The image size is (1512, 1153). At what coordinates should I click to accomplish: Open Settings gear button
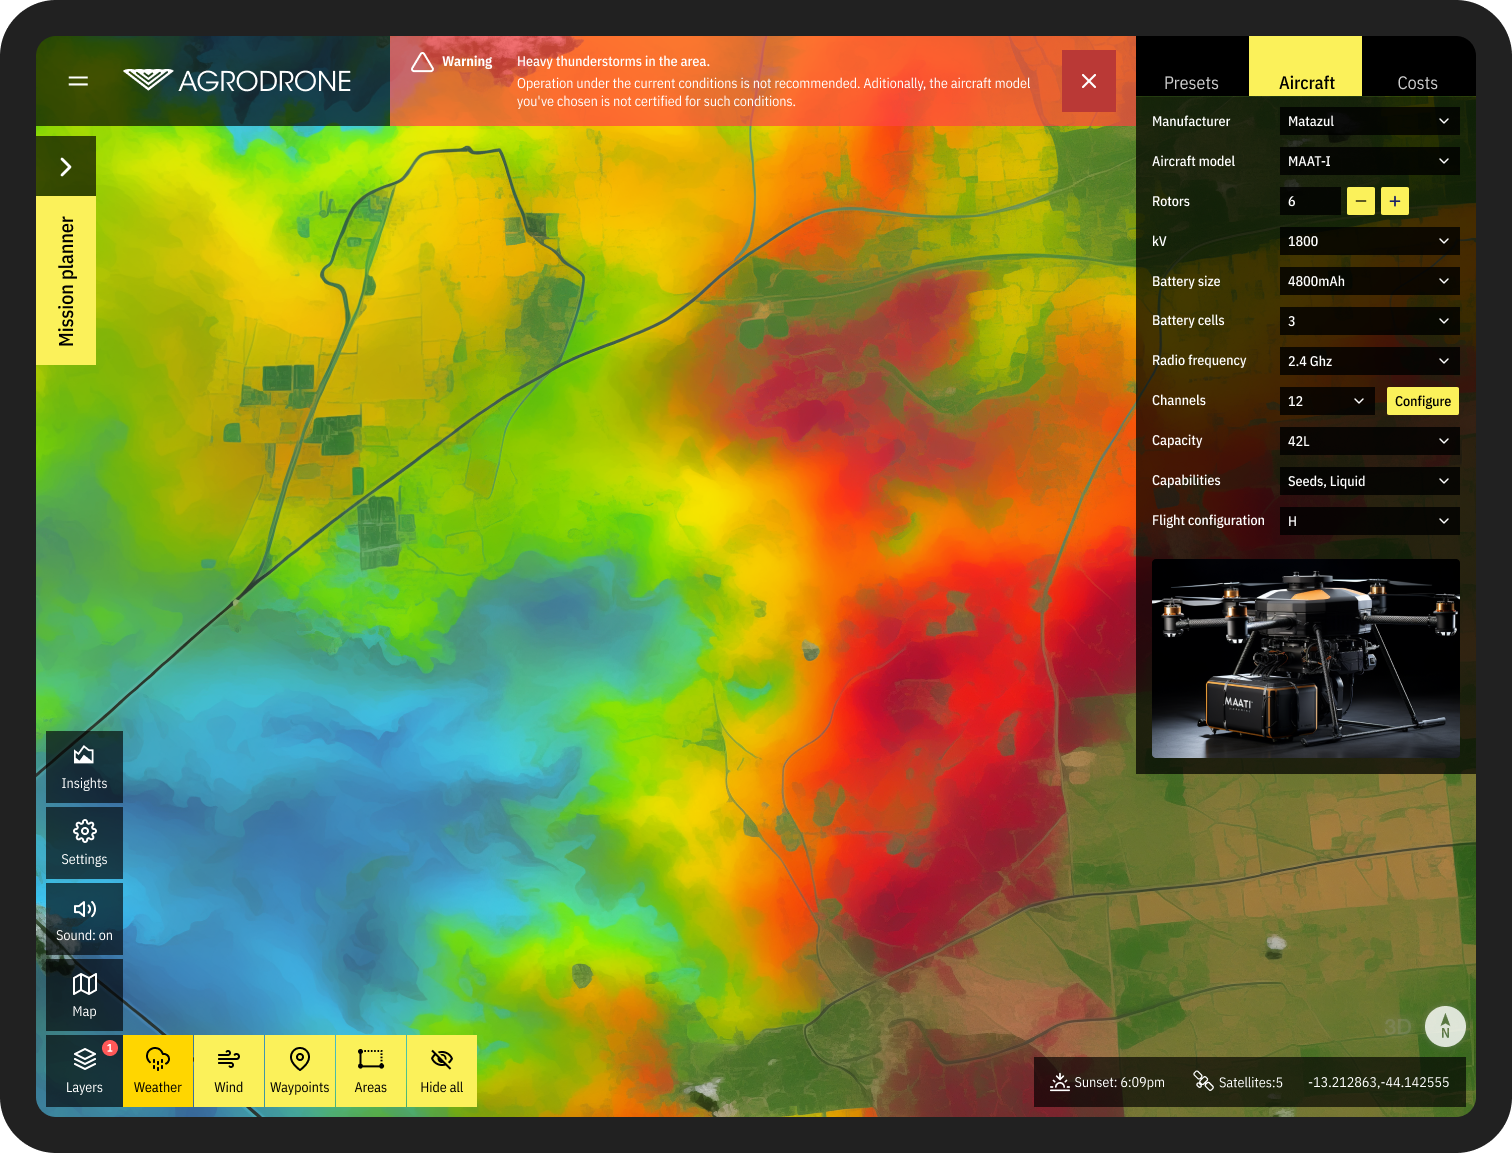click(x=84, y=843)
